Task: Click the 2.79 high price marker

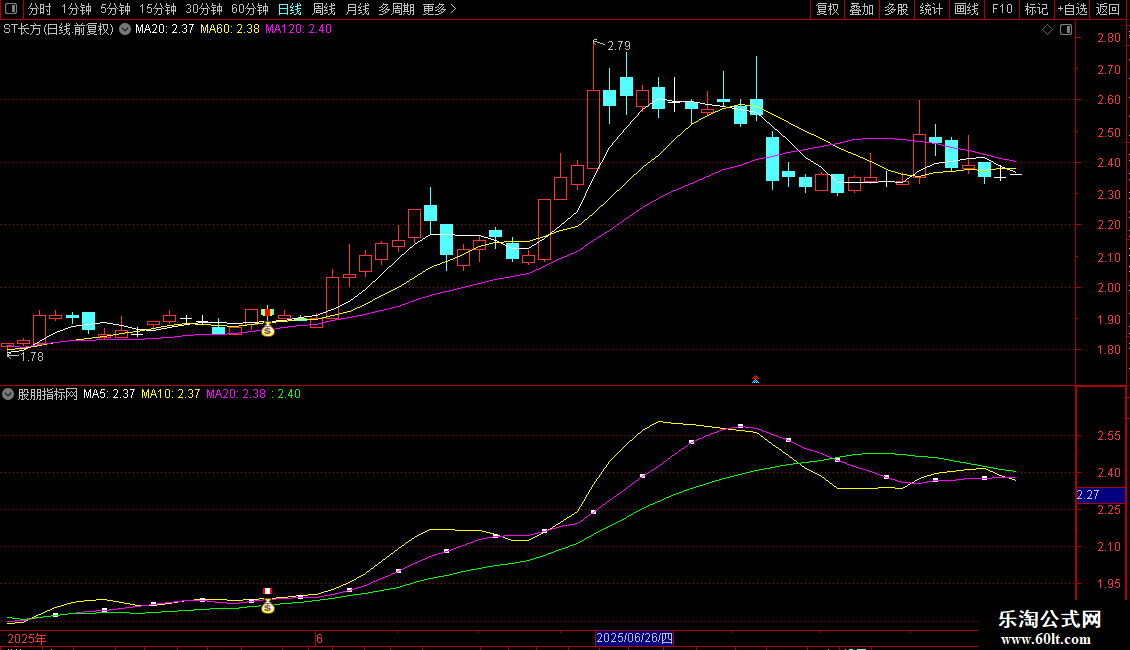Action: [619, 46]
